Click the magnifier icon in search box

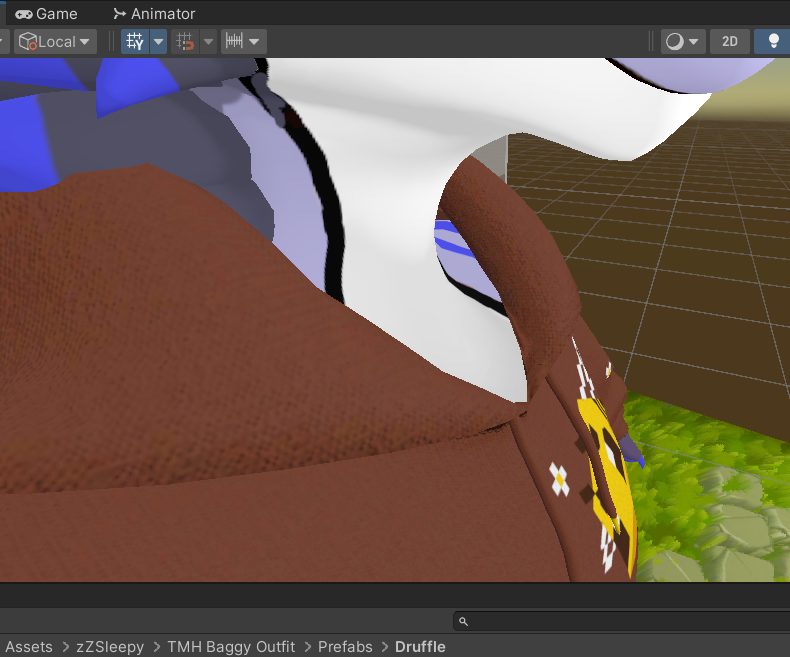464,622
